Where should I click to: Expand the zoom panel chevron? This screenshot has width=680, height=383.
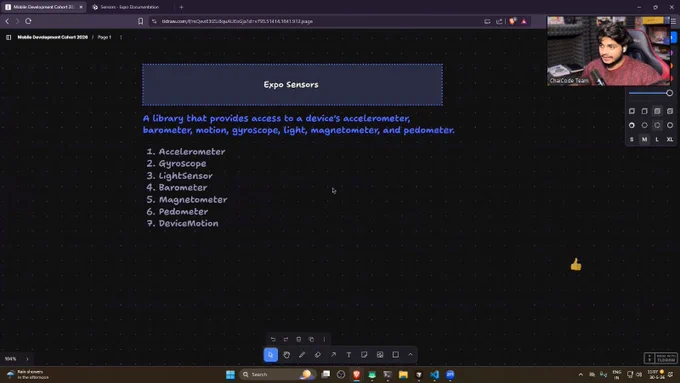(x=27, y=359)
